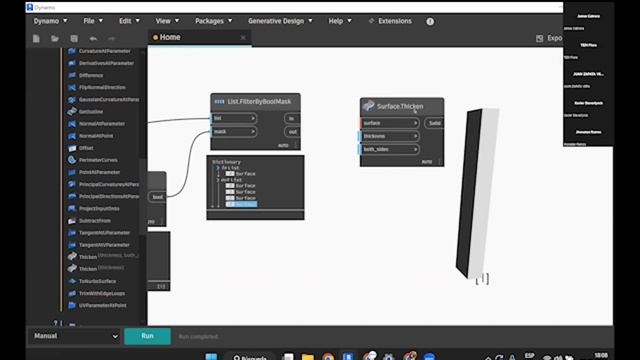Click the Export icon at top right
This screenshot has width=640, height=360.
[540, 38]
